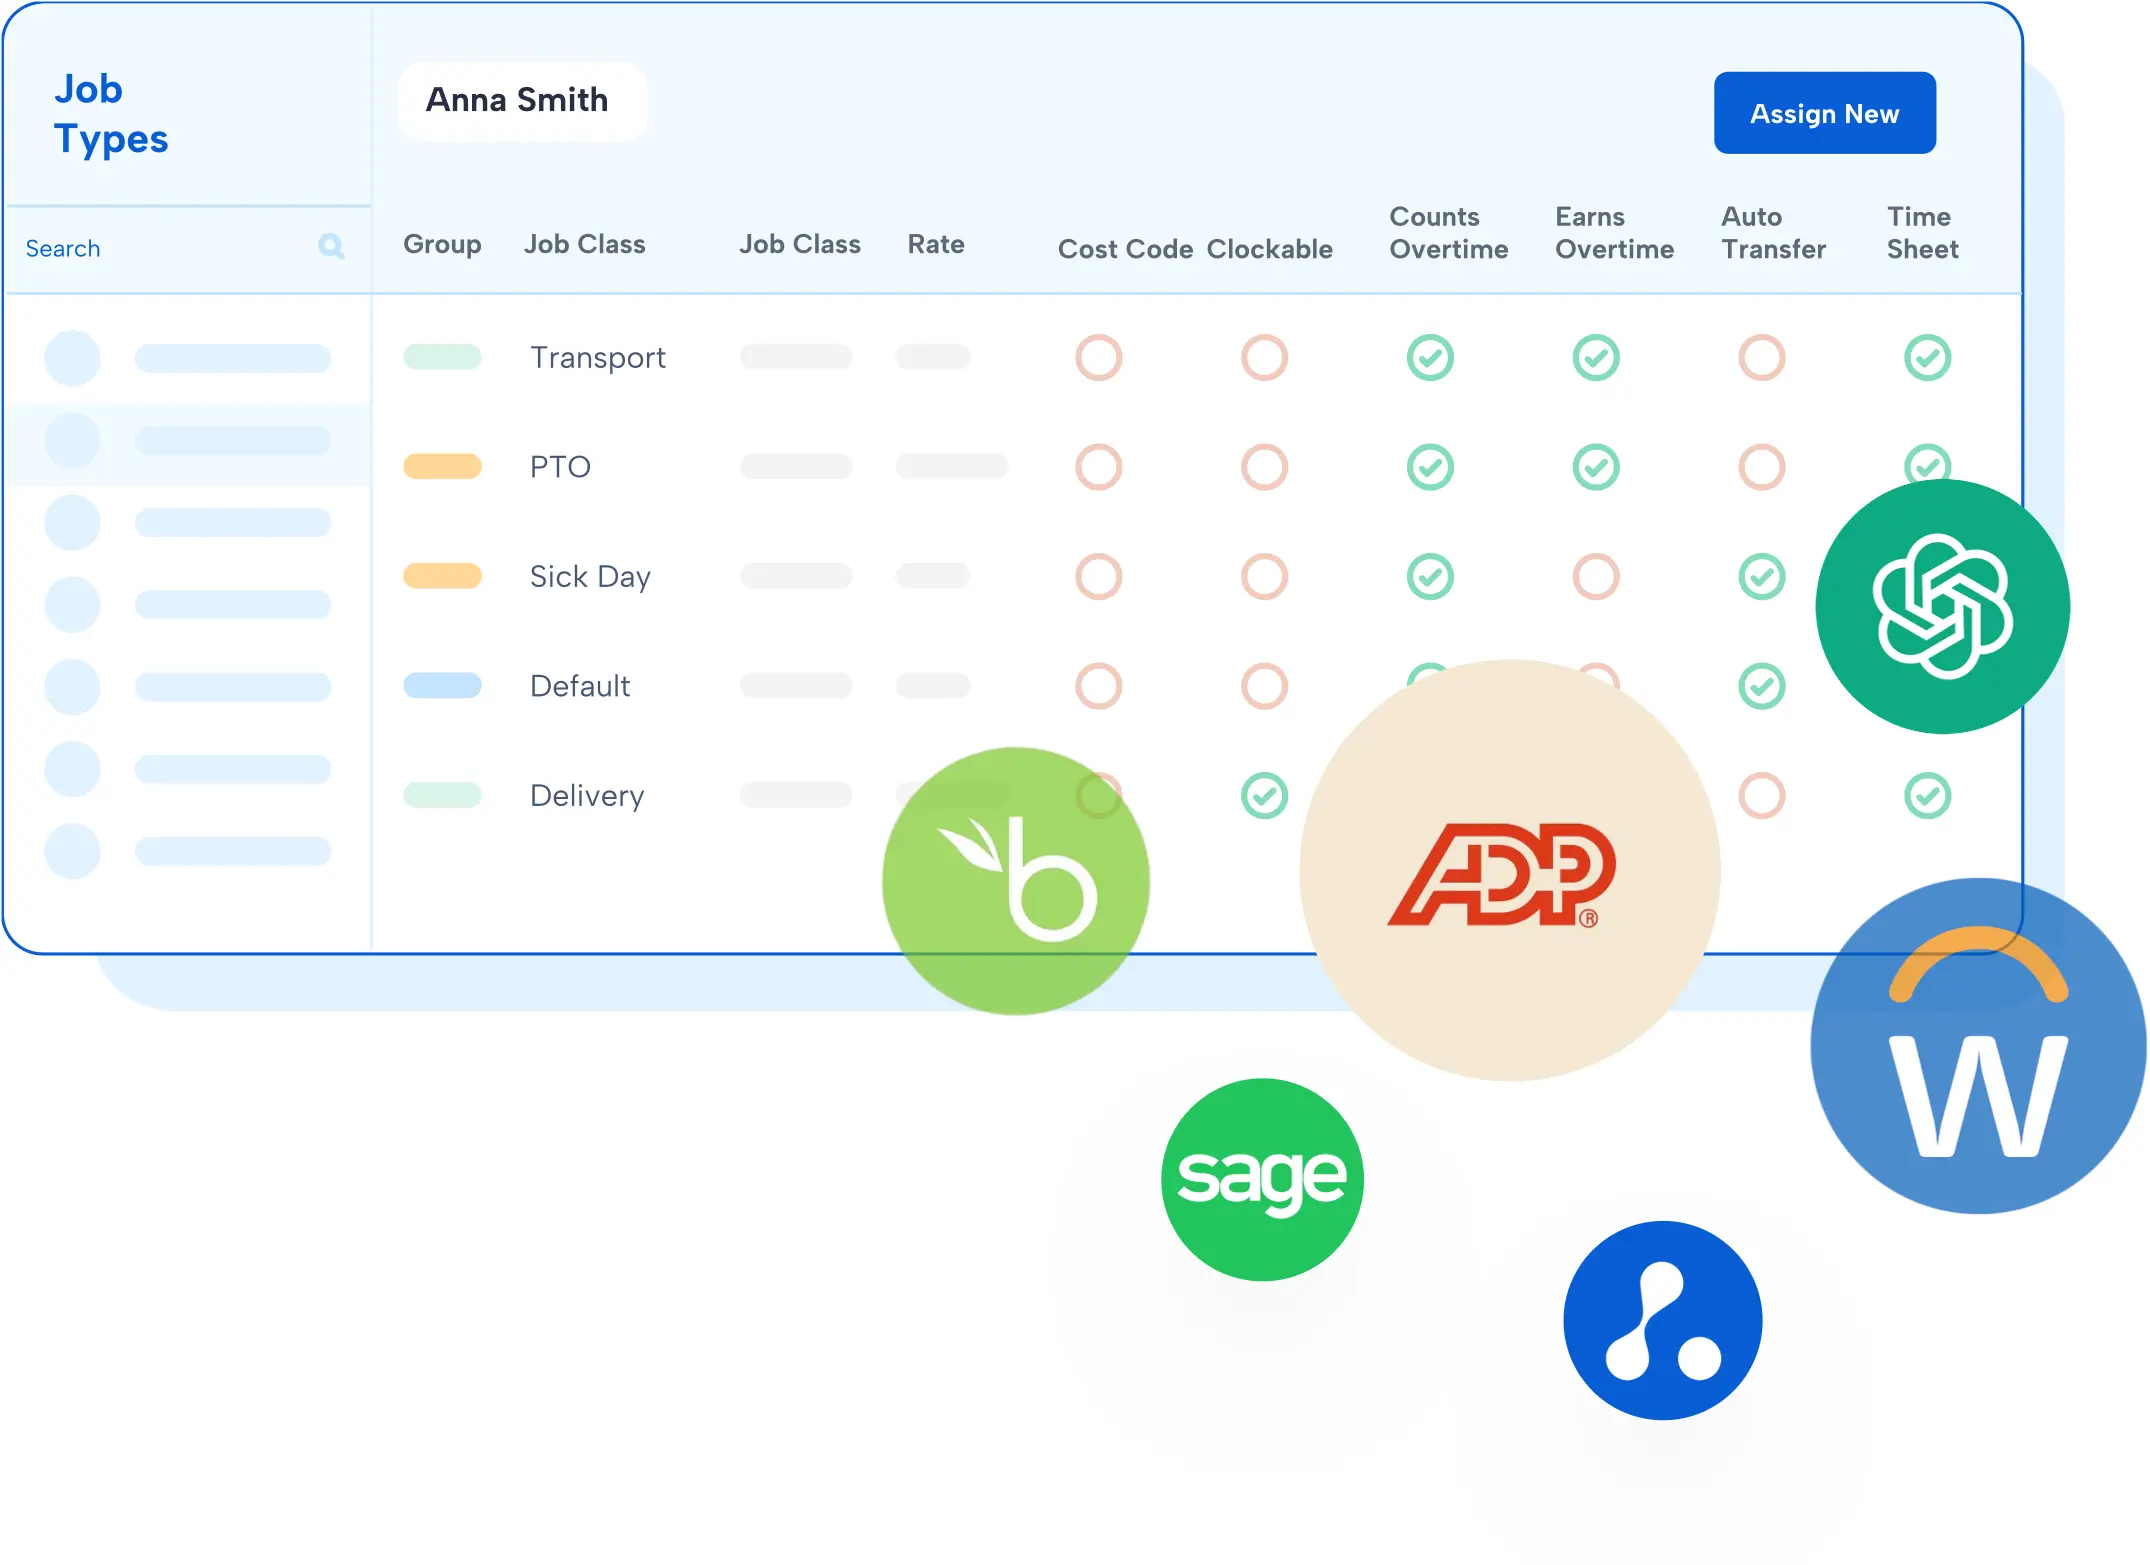This screenshot has width=2150, height=1565.
Task: Sort by Time Sheet header
Action: (1923, 233)
